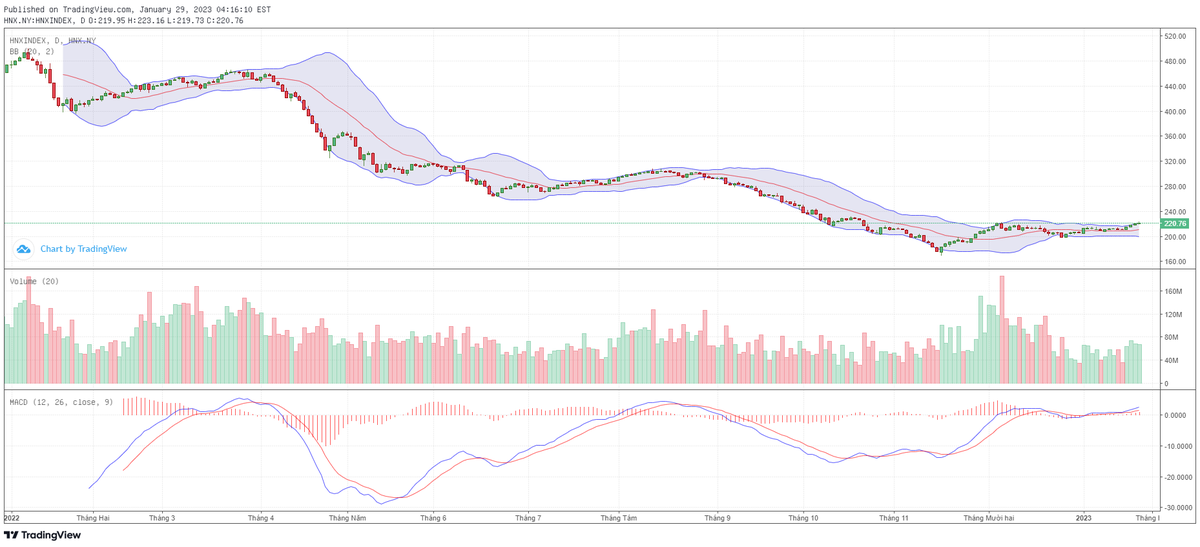Click the 'Tháng 3' time axis label
The width and height of the screenshot is (1200, 547).
pos(162,518)
